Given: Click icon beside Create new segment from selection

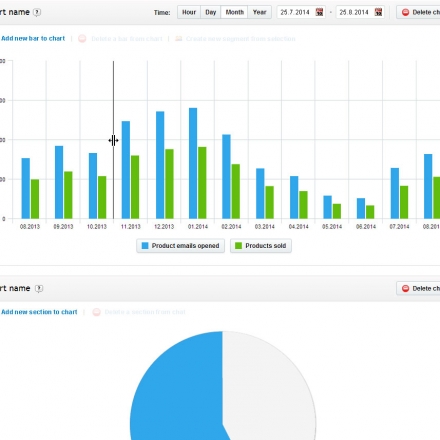Looking at the screenshot, I should [179, 39].
